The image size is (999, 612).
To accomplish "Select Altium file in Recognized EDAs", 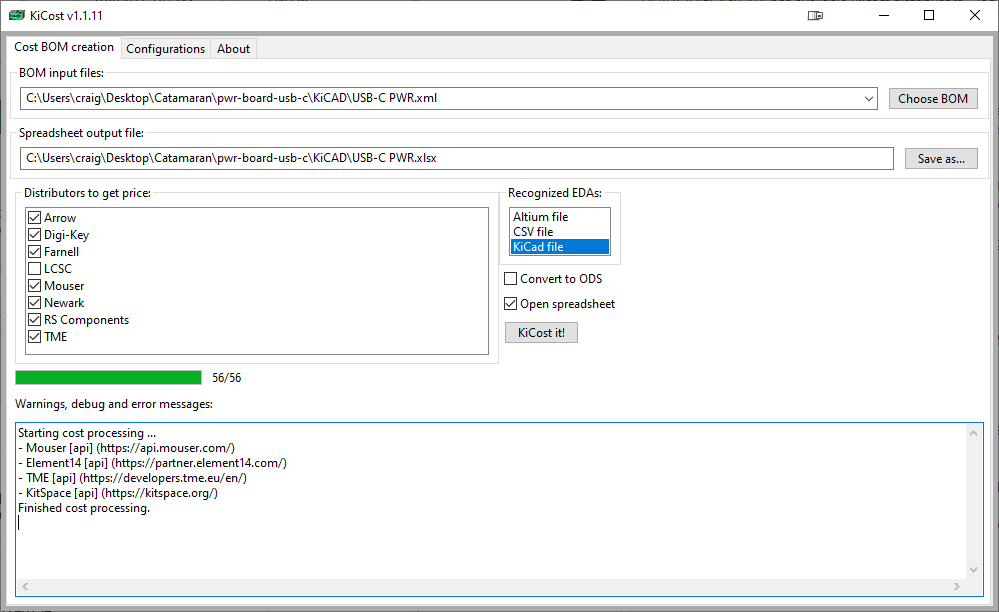I will [559, 217].
